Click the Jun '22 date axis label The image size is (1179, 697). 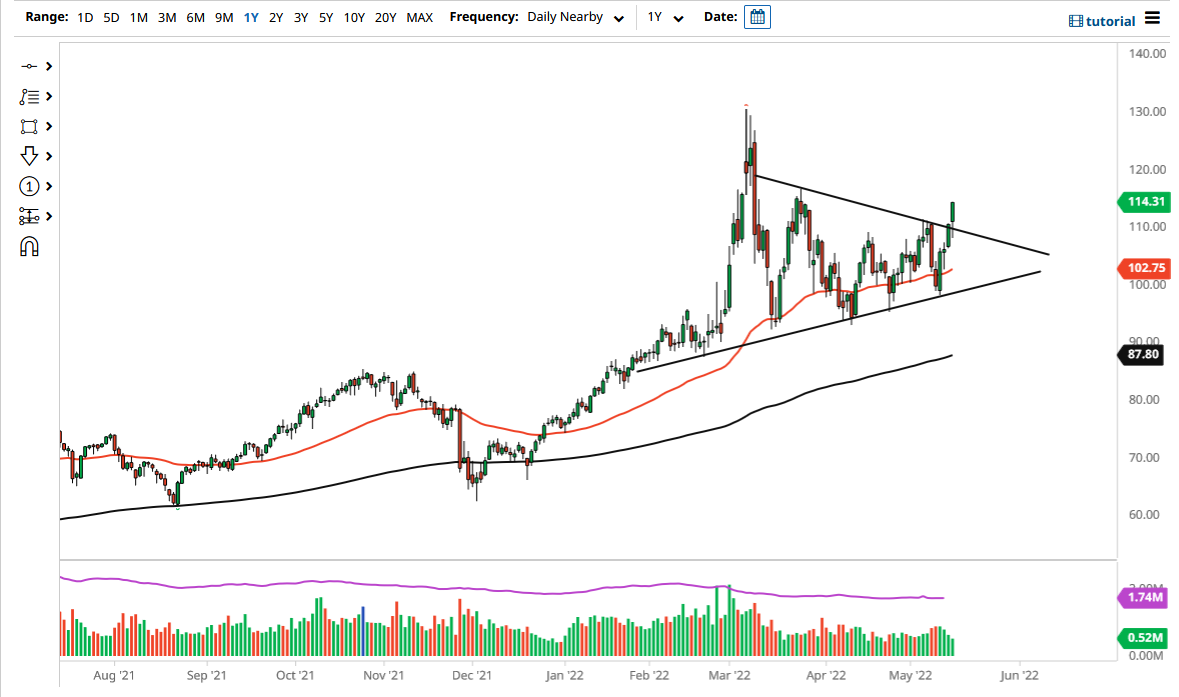pyautogui.click(x=1020, y=675)
